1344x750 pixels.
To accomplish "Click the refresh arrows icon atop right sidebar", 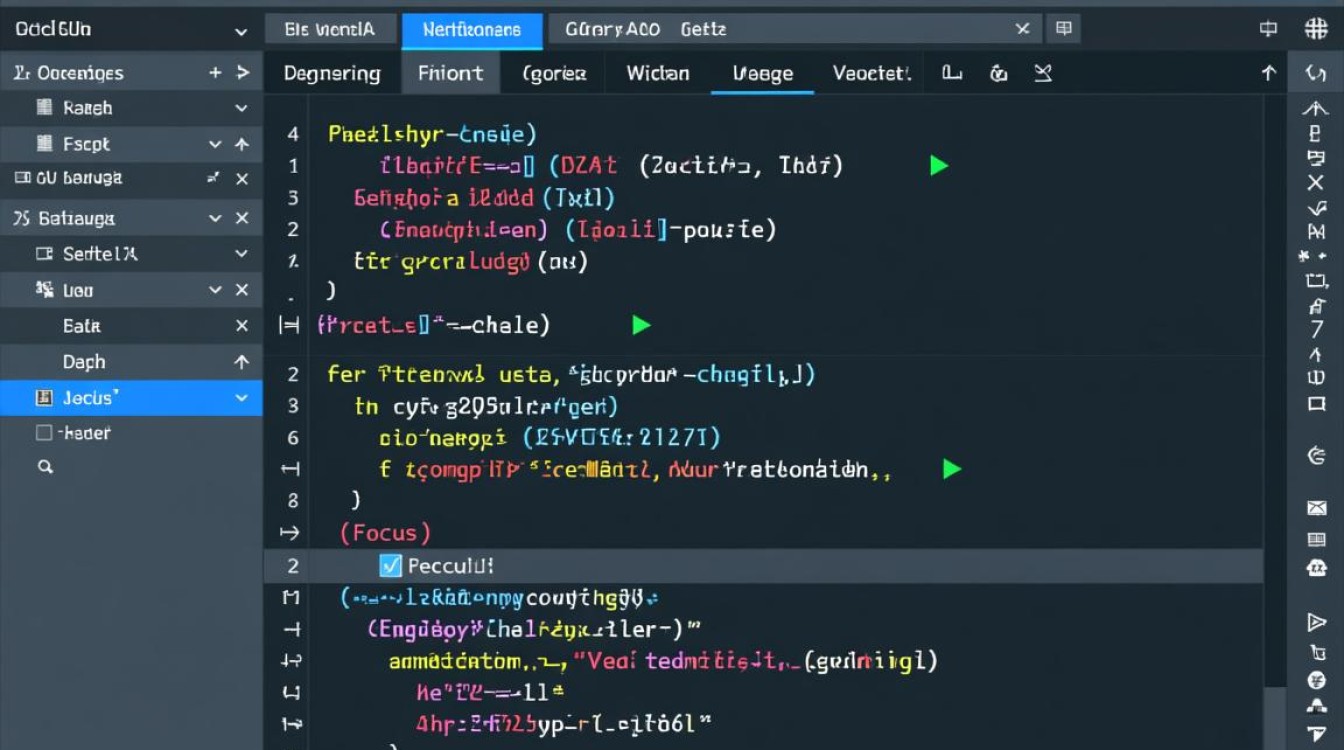I will (x=1316, y=73).
